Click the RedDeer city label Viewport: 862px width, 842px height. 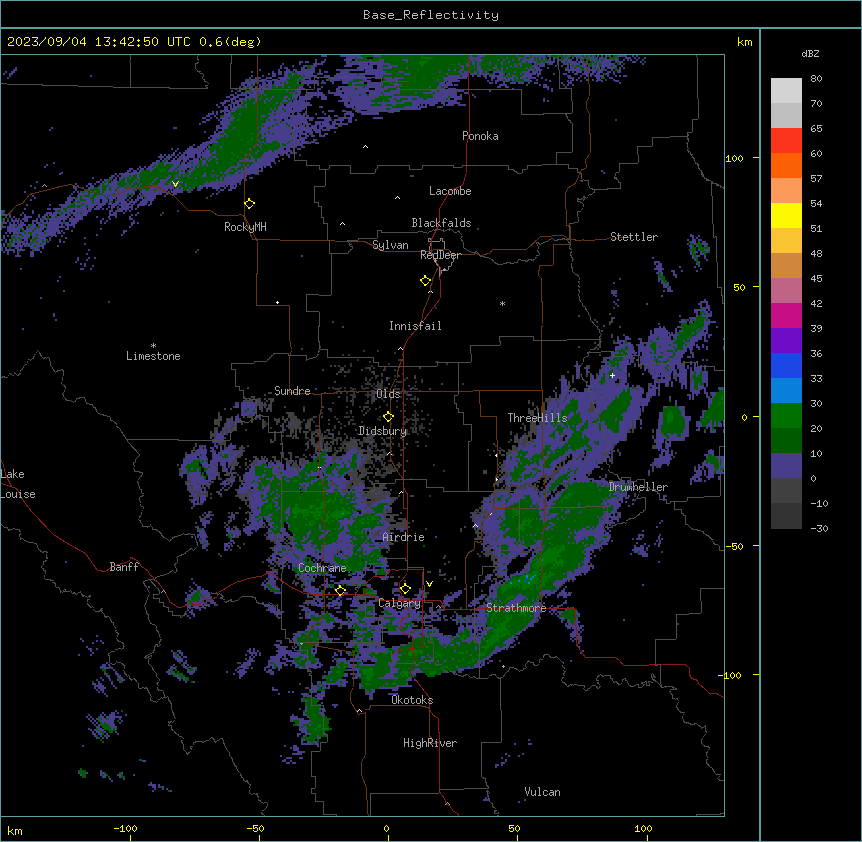coord(440,255)
